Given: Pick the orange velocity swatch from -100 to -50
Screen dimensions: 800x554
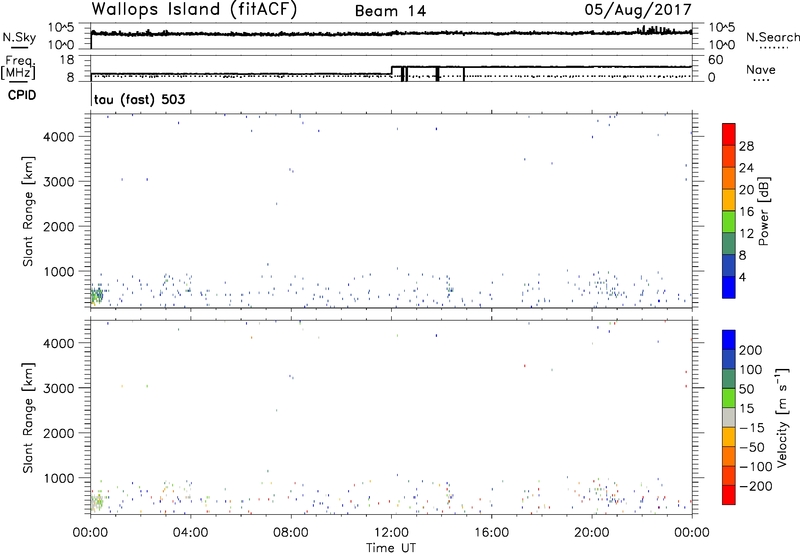Looking at the screenshot, I should pyautogui.click(x=729, y=456).
